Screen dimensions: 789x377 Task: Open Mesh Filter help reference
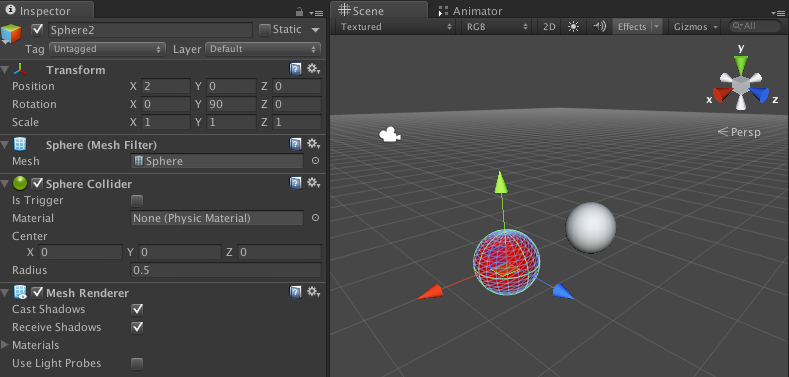click(296, 144)
